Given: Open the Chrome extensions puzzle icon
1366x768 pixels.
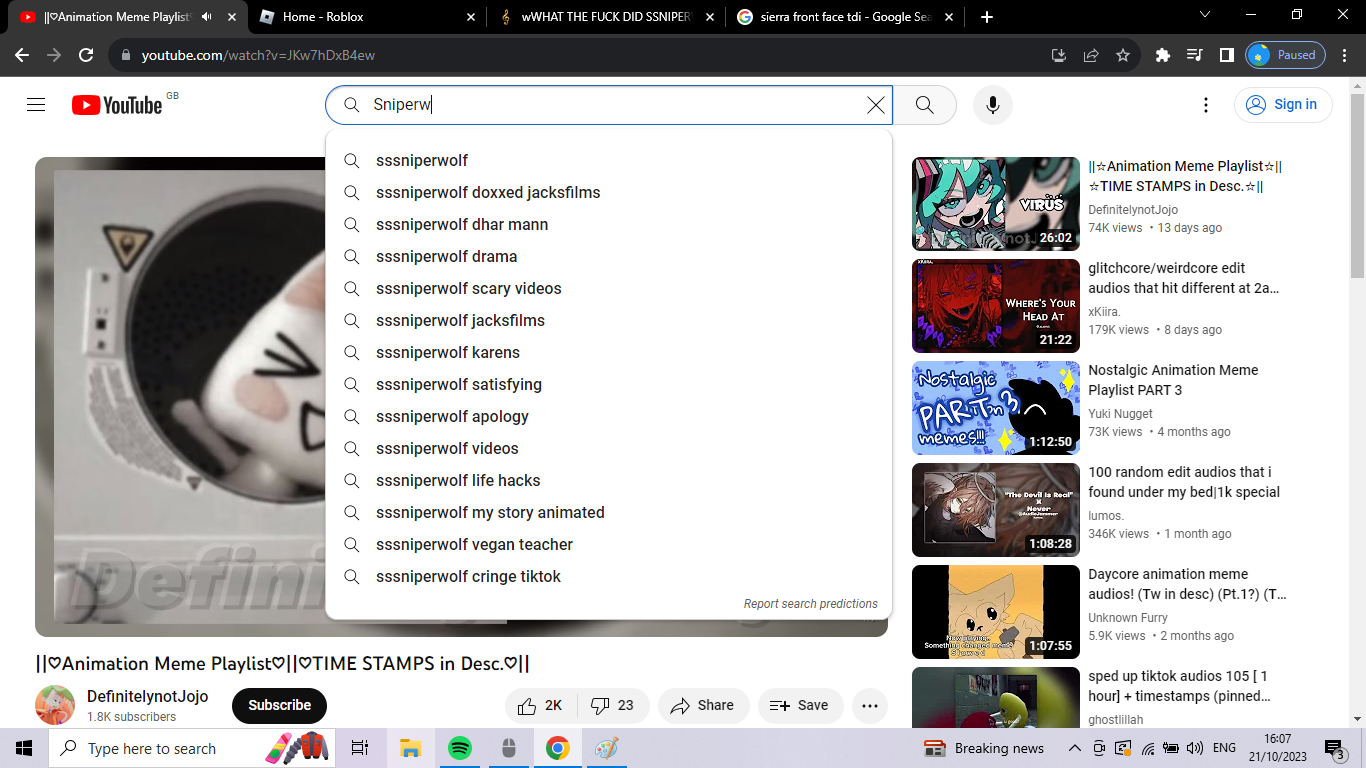Looking at the screenshot, I should point(1162,55).
